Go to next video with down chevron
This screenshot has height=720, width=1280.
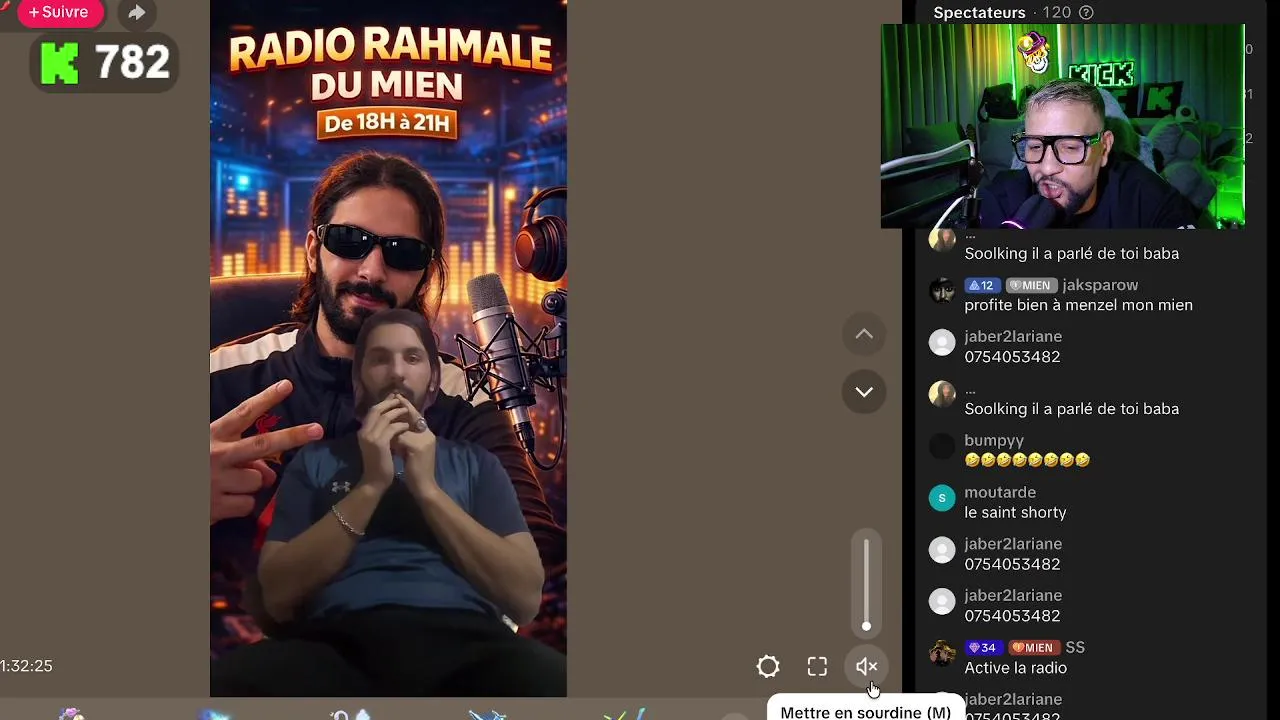coord(864,392)
